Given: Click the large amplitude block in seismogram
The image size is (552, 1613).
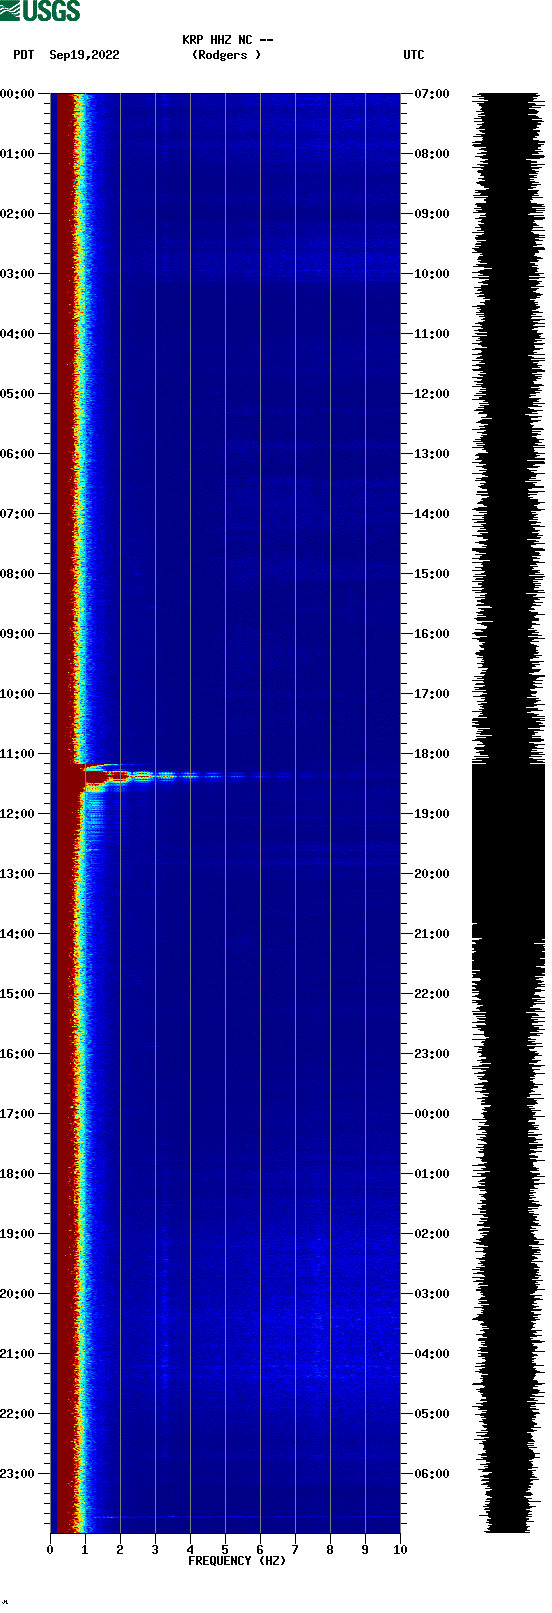Looking at the screenshot, I should 508,852.
